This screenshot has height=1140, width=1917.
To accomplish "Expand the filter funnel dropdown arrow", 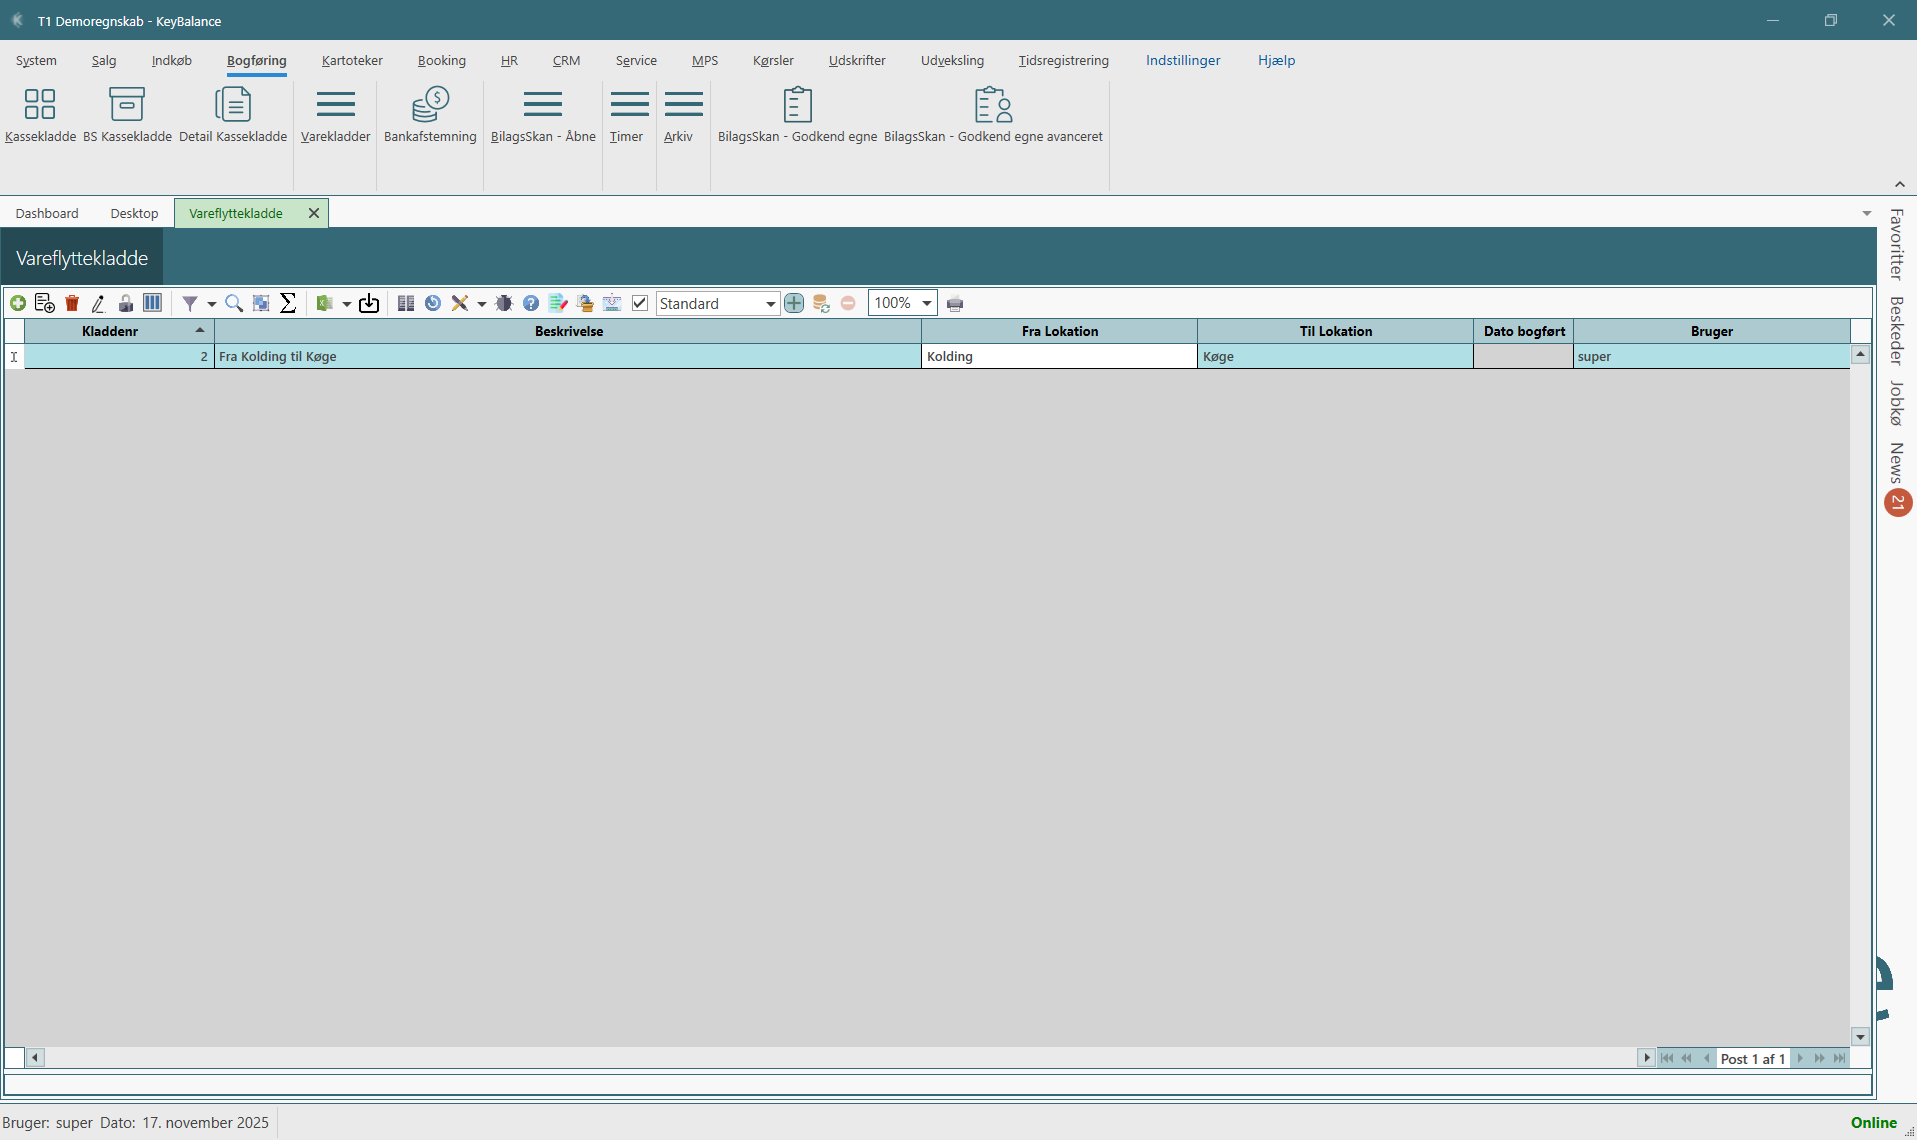I will (x=211, y=304).
